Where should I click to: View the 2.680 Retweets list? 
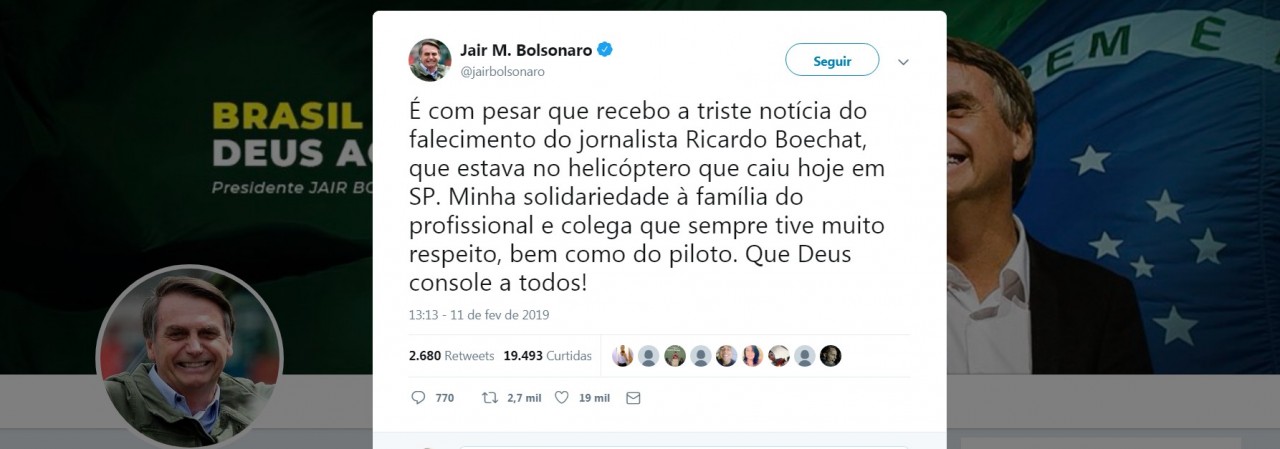pyautogui.click(x=452, y=356)
